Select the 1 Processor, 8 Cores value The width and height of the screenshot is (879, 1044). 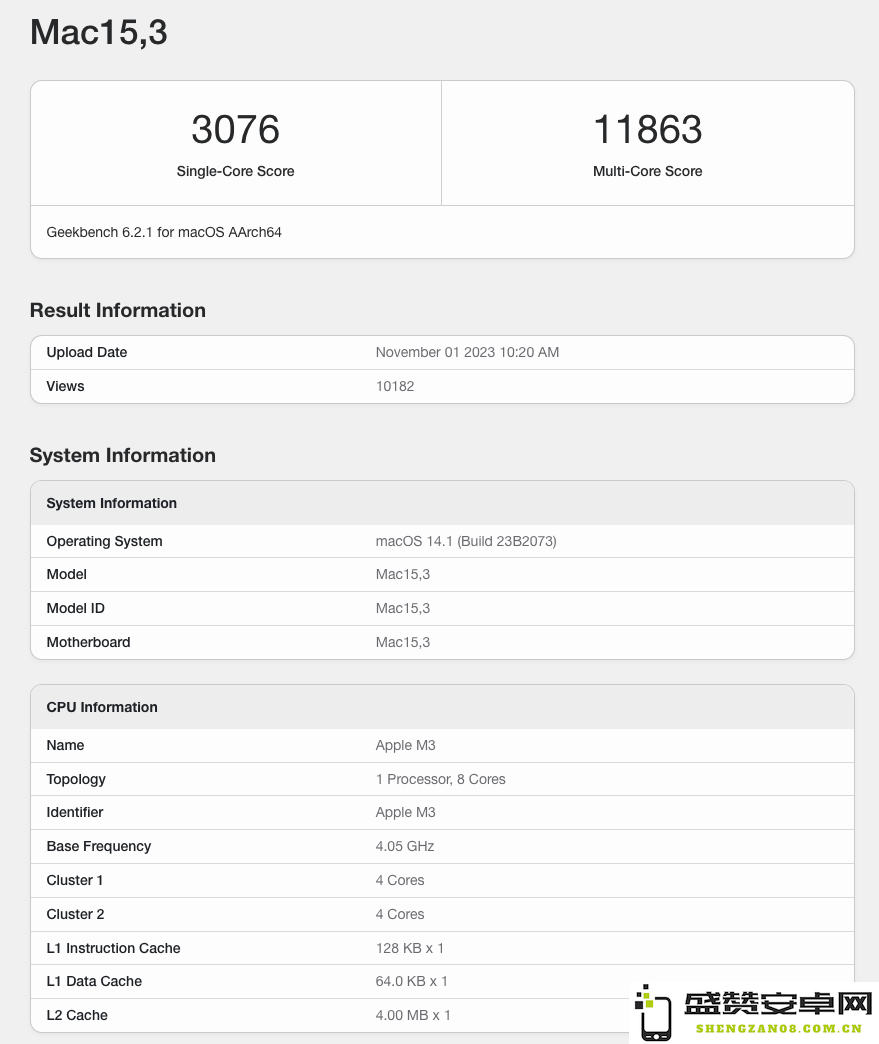point(441,779)
